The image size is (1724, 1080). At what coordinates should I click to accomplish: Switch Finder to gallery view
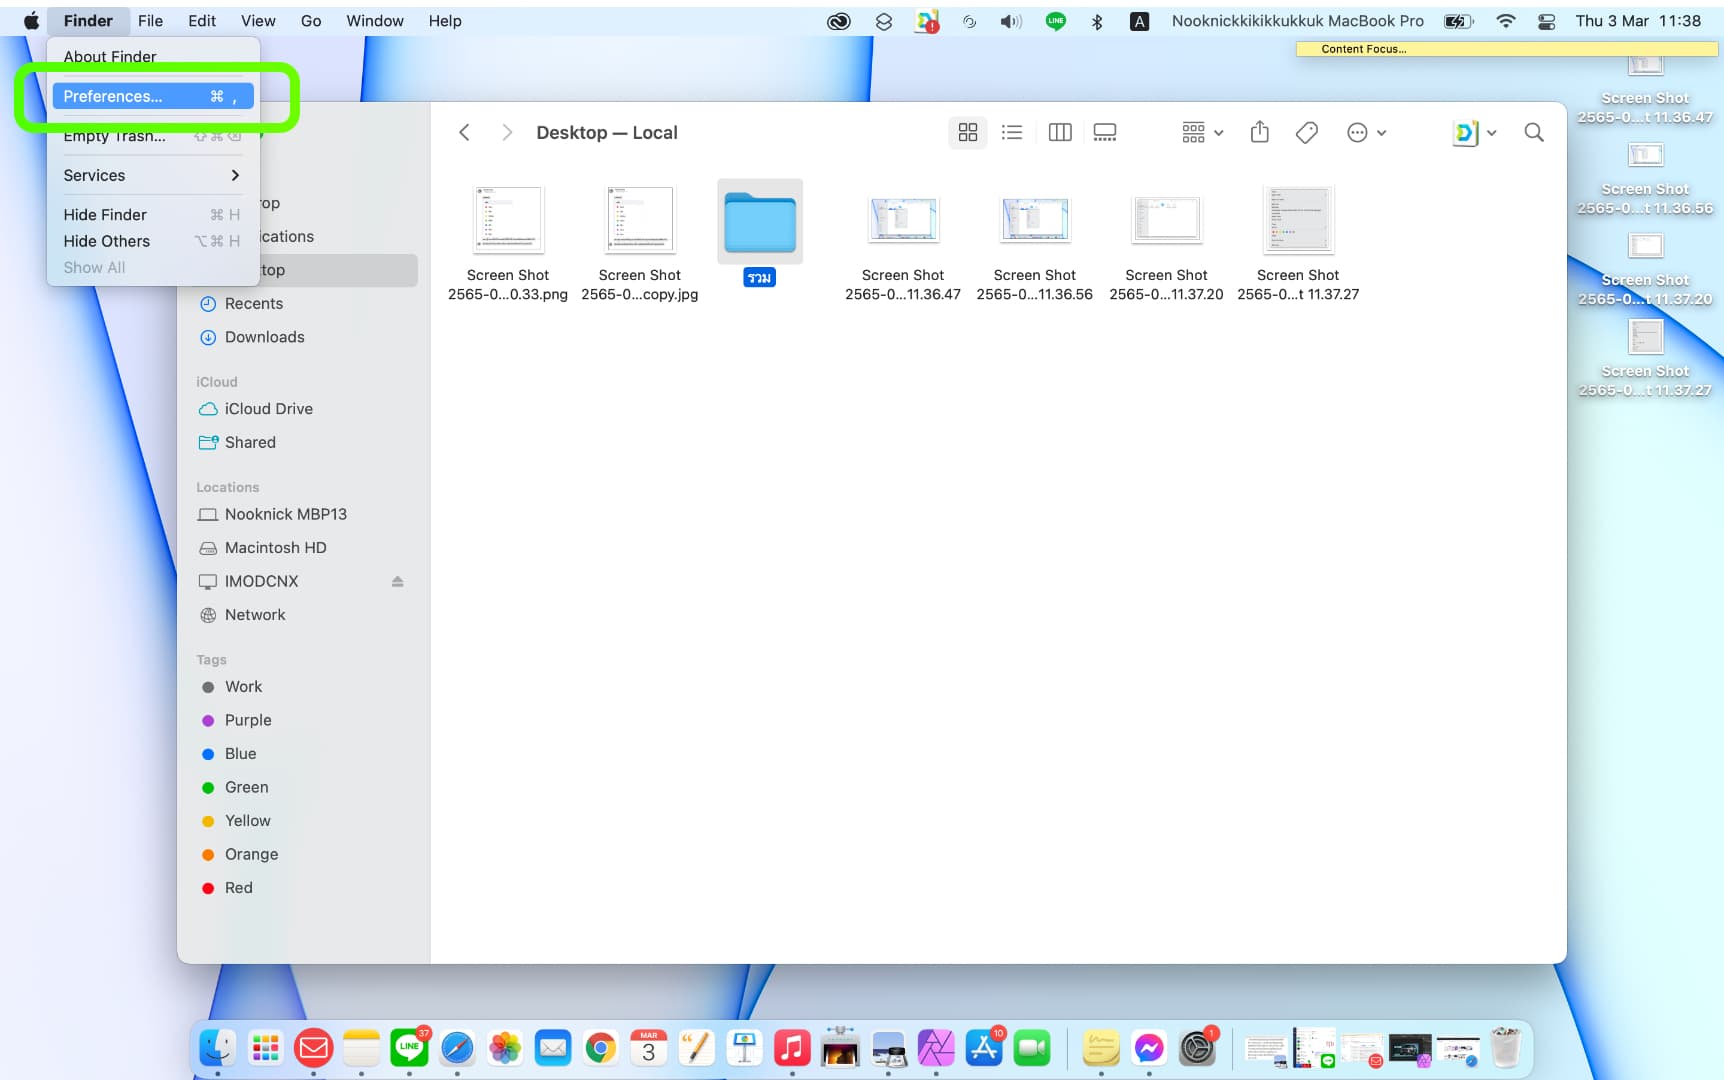coord(1104,132)
